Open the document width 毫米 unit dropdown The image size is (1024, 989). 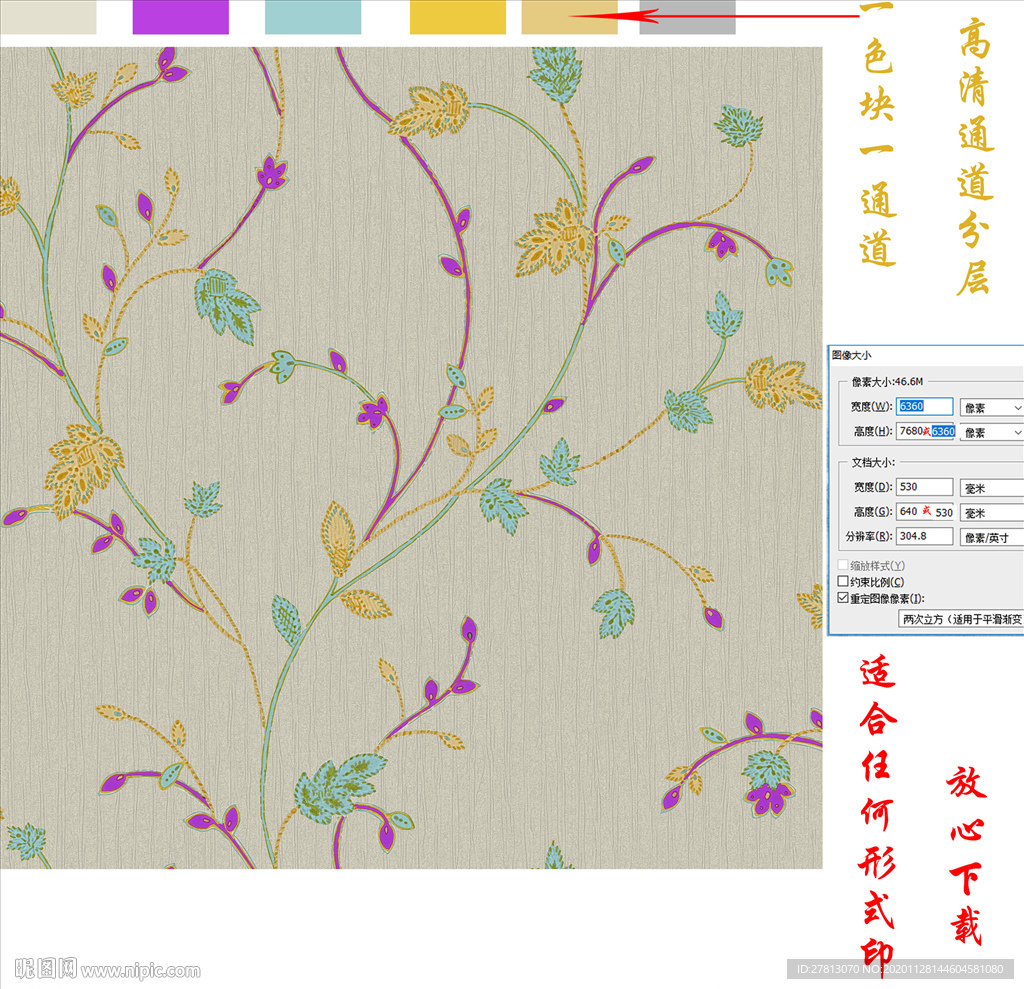tap(991, 488)
